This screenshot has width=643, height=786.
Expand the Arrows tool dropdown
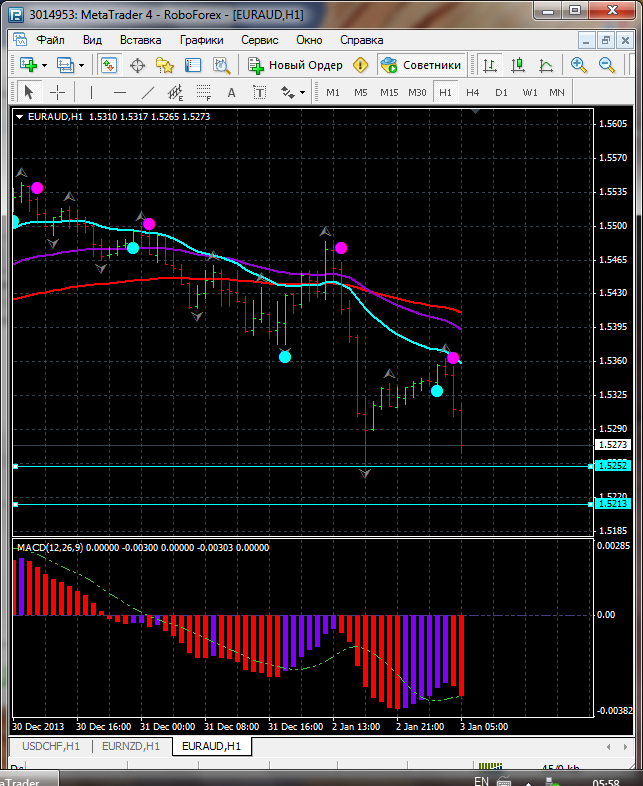[x=302, y=93]
